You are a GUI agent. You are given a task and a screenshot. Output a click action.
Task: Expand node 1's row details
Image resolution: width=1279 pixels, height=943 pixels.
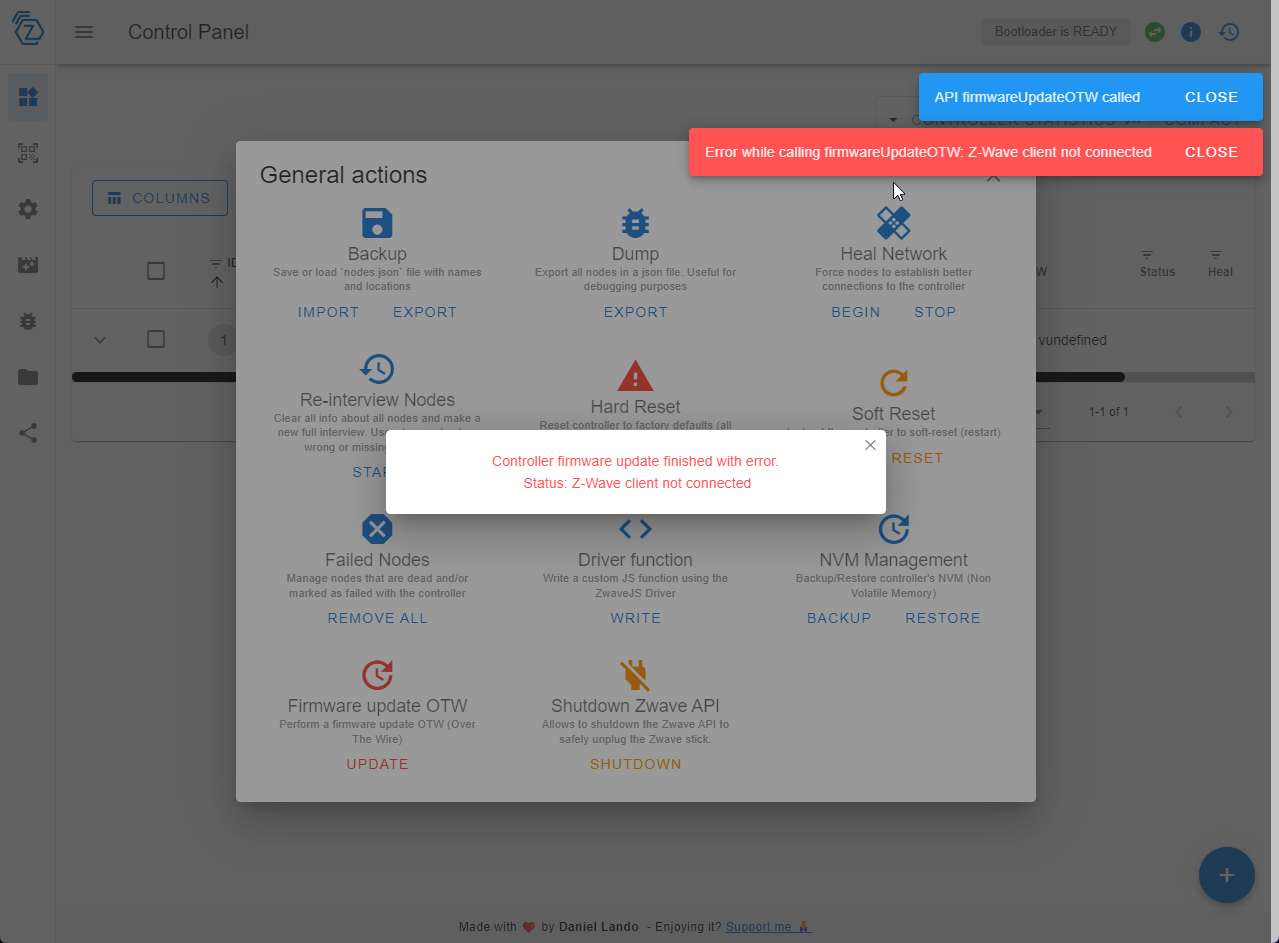[x=99, y=339]
